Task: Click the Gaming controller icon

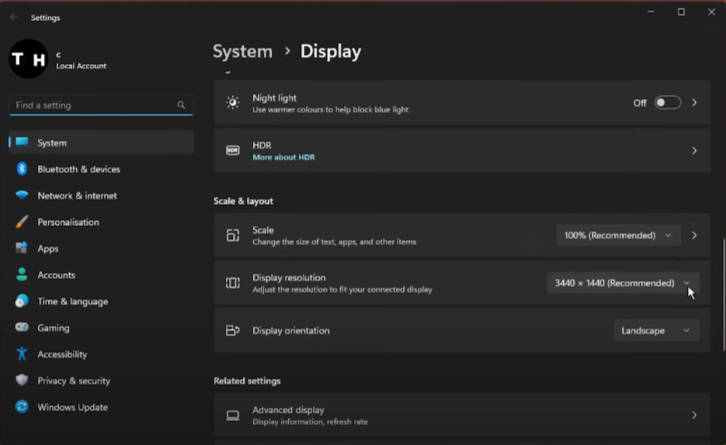Action: coord(21,328)
